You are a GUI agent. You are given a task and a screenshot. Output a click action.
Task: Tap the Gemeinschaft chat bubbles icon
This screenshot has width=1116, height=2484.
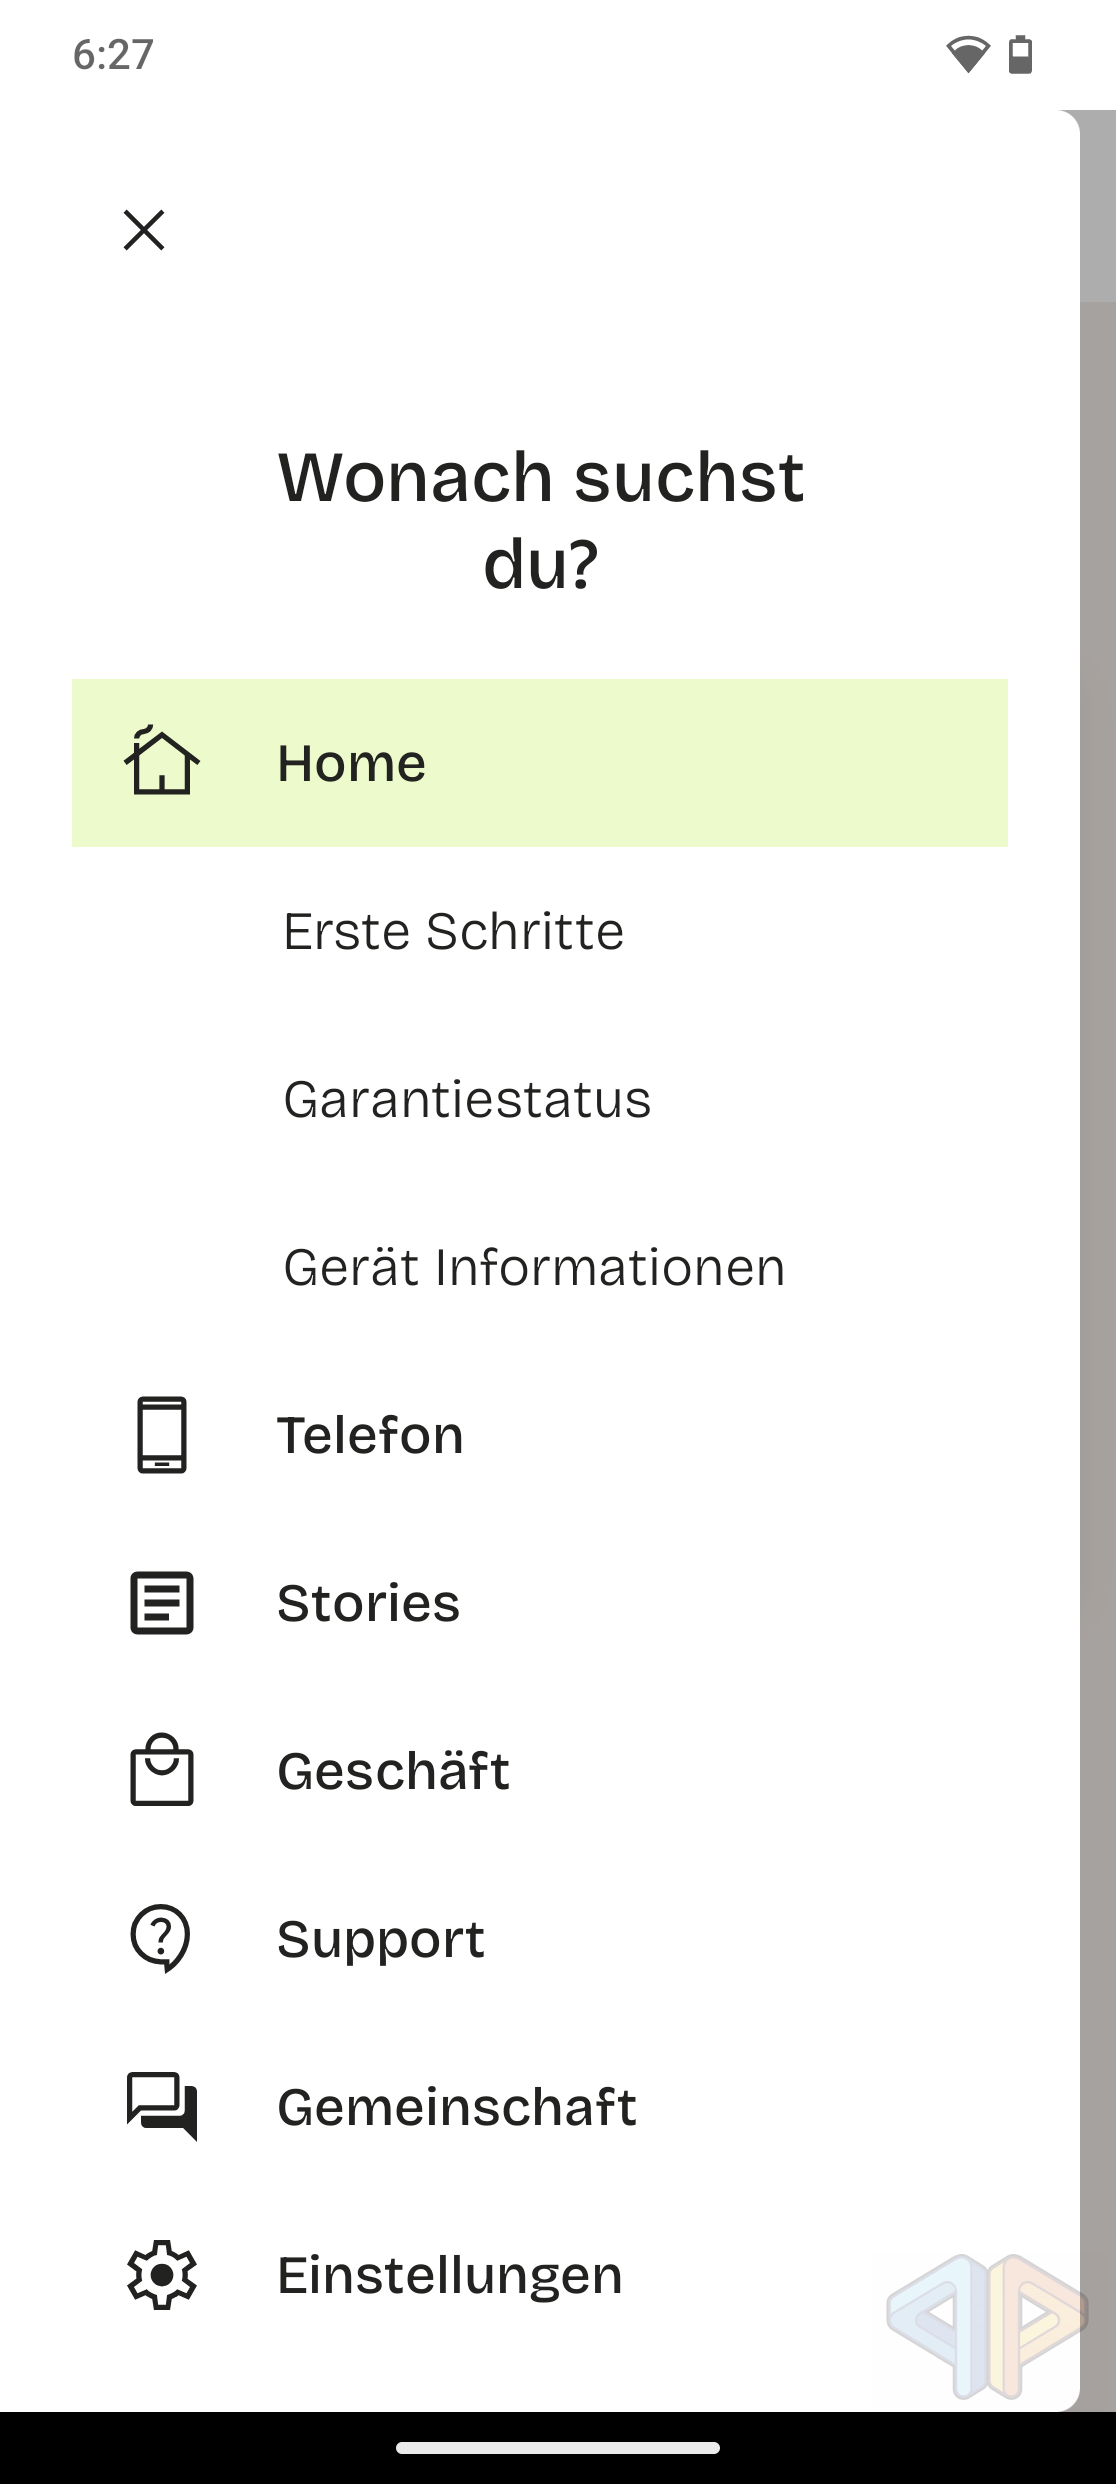[x=162, y=2106]
